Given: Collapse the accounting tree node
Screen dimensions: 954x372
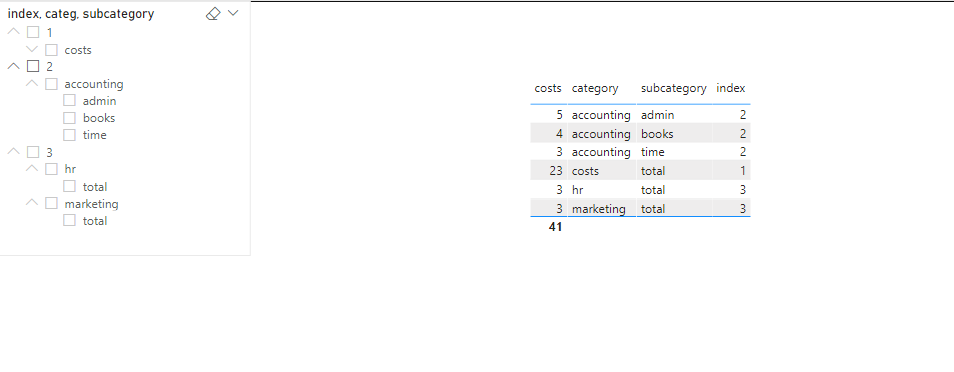Looking at the screenshot, I should [32, 83].
